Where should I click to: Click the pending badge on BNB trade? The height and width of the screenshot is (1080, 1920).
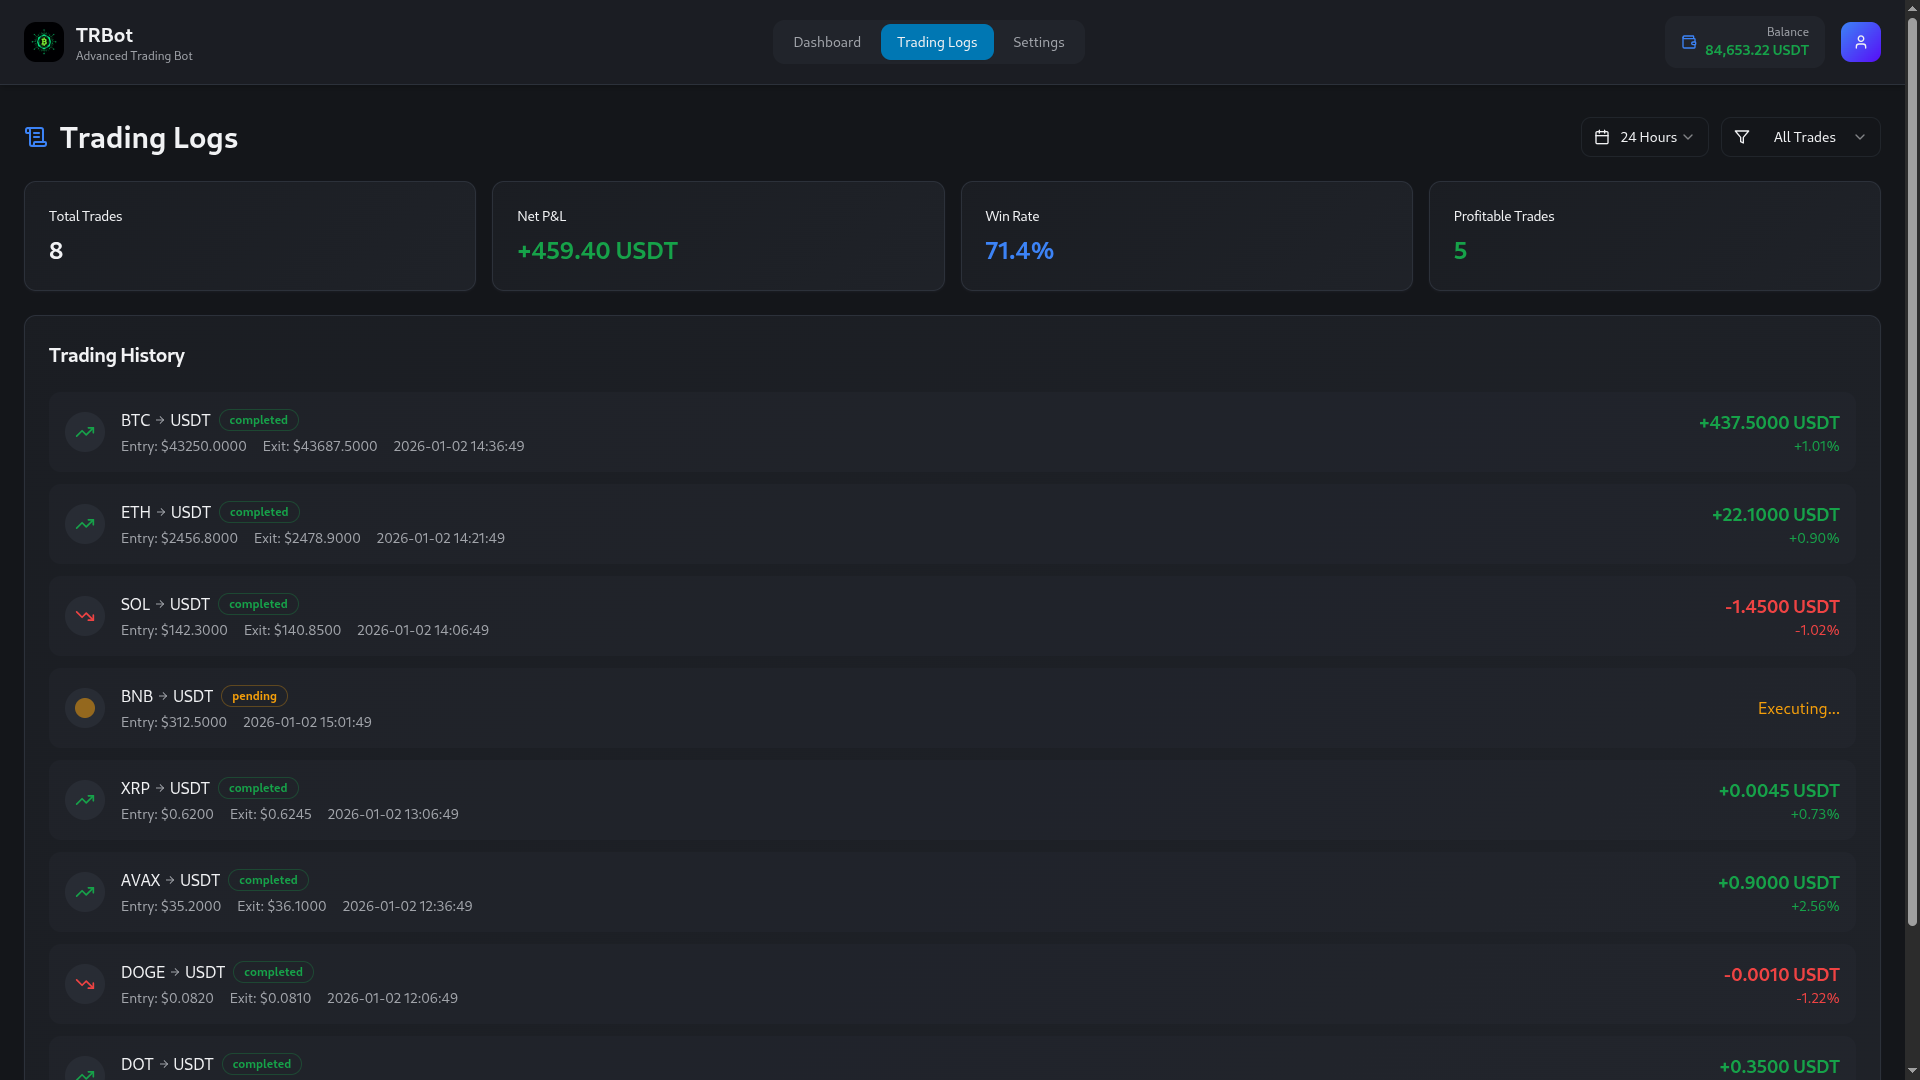[x=254, y=696]
